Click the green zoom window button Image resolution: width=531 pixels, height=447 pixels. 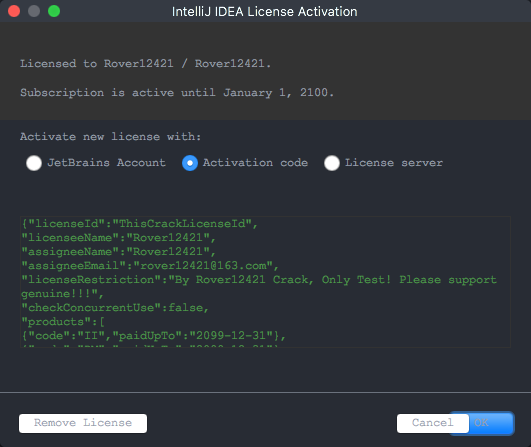click(54, 11)
